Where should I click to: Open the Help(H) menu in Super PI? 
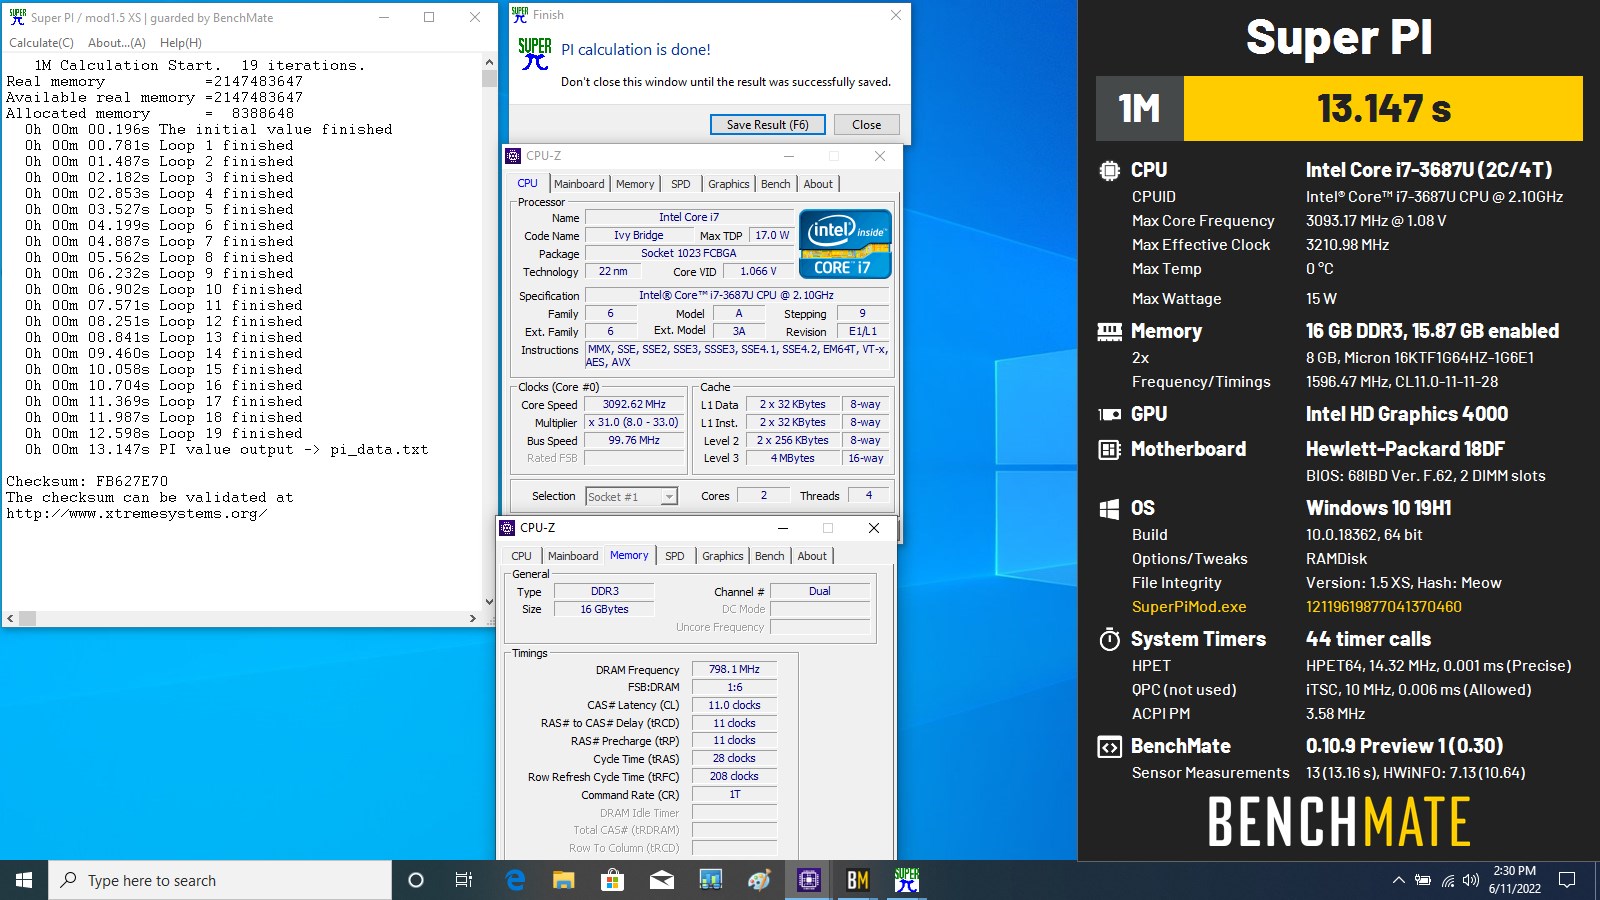click(181, 43)
